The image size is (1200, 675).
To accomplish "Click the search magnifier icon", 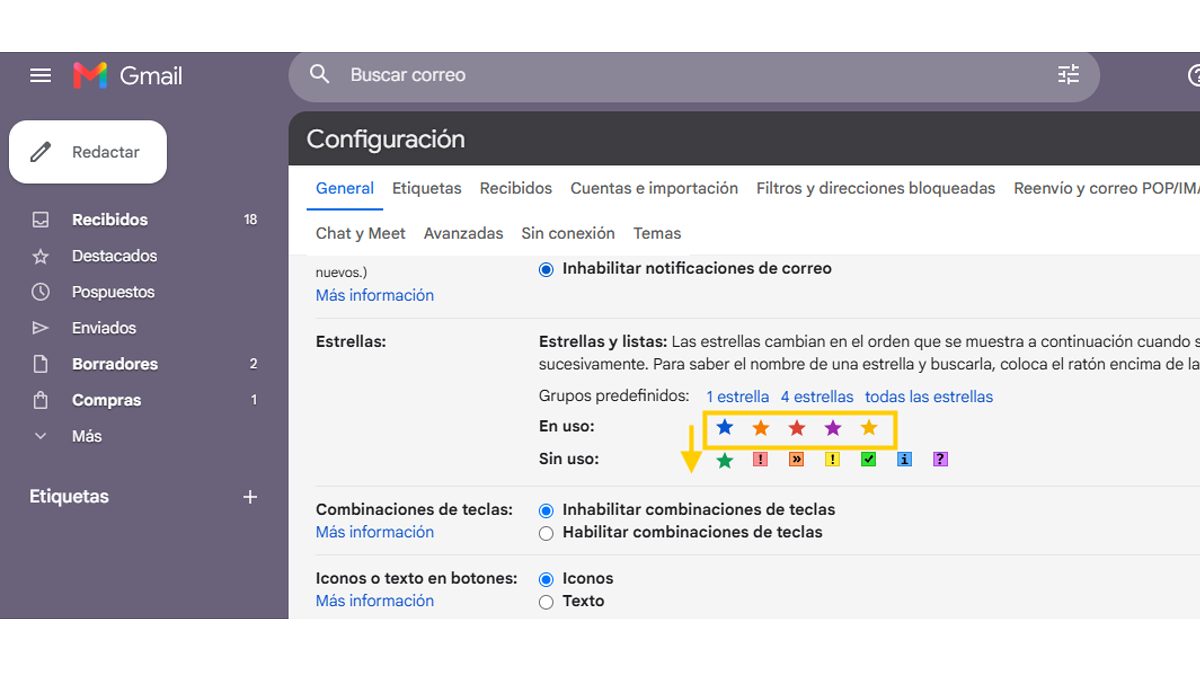I will [x=319, y=74].
